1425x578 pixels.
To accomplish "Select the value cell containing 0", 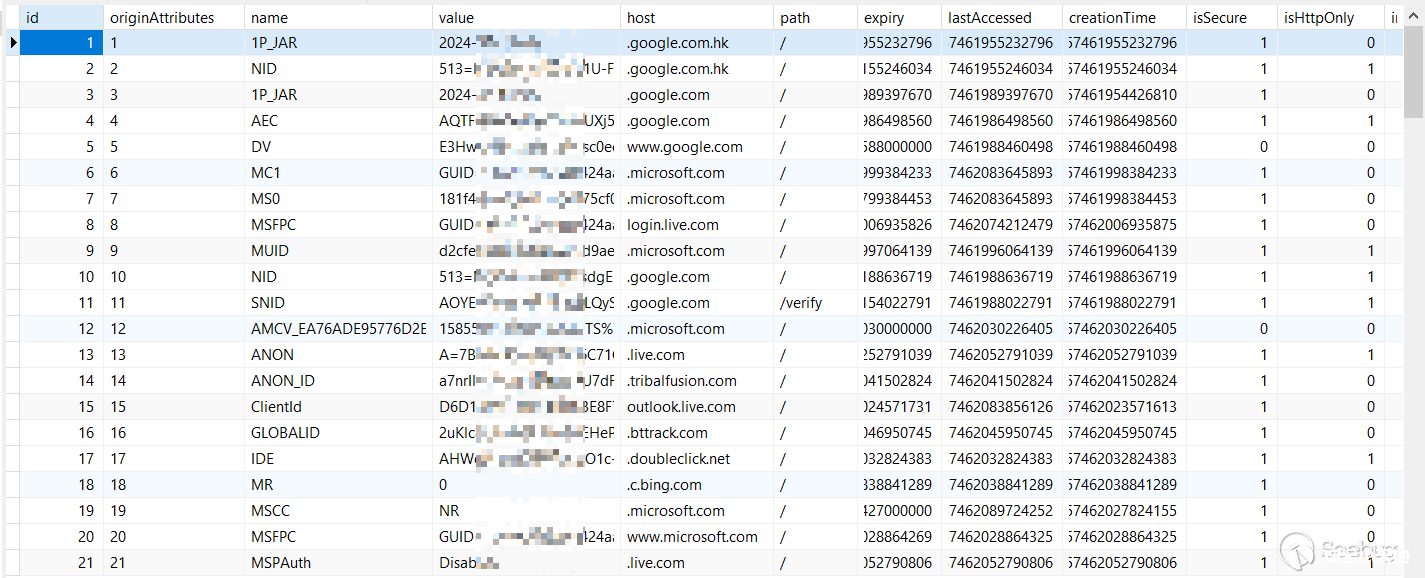I will (526, 485).
